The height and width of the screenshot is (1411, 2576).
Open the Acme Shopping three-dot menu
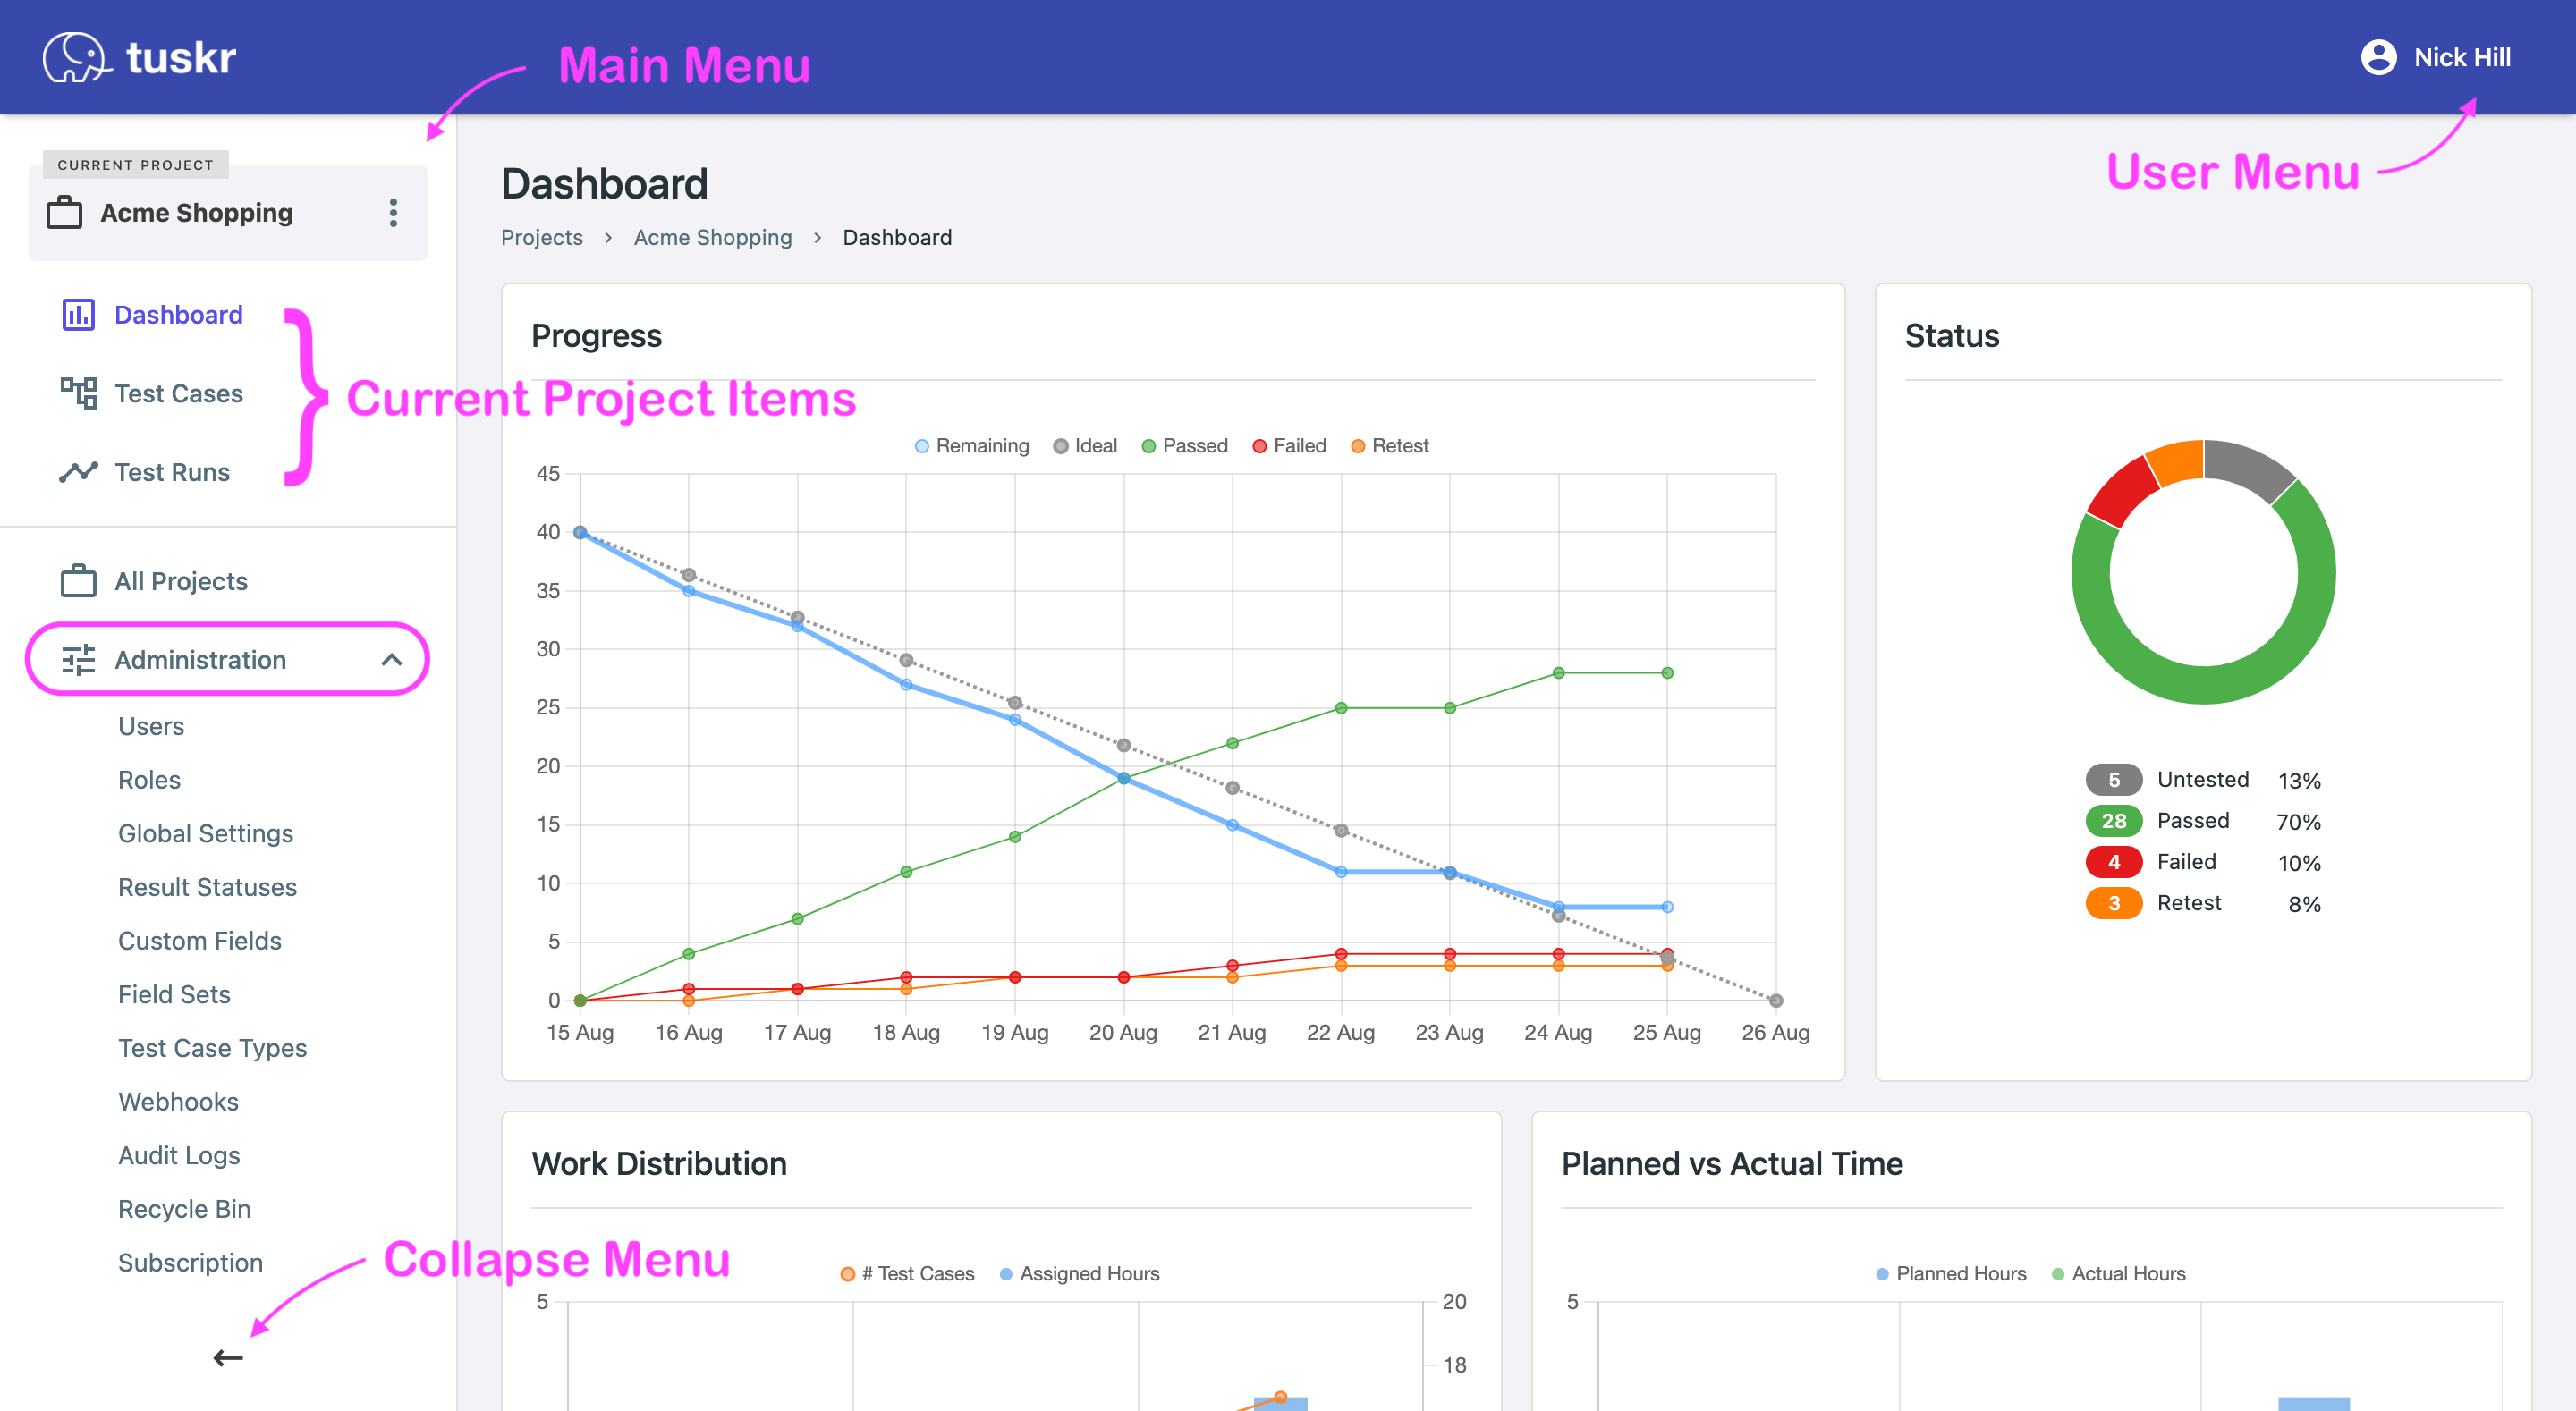click(x=393, y=213)
